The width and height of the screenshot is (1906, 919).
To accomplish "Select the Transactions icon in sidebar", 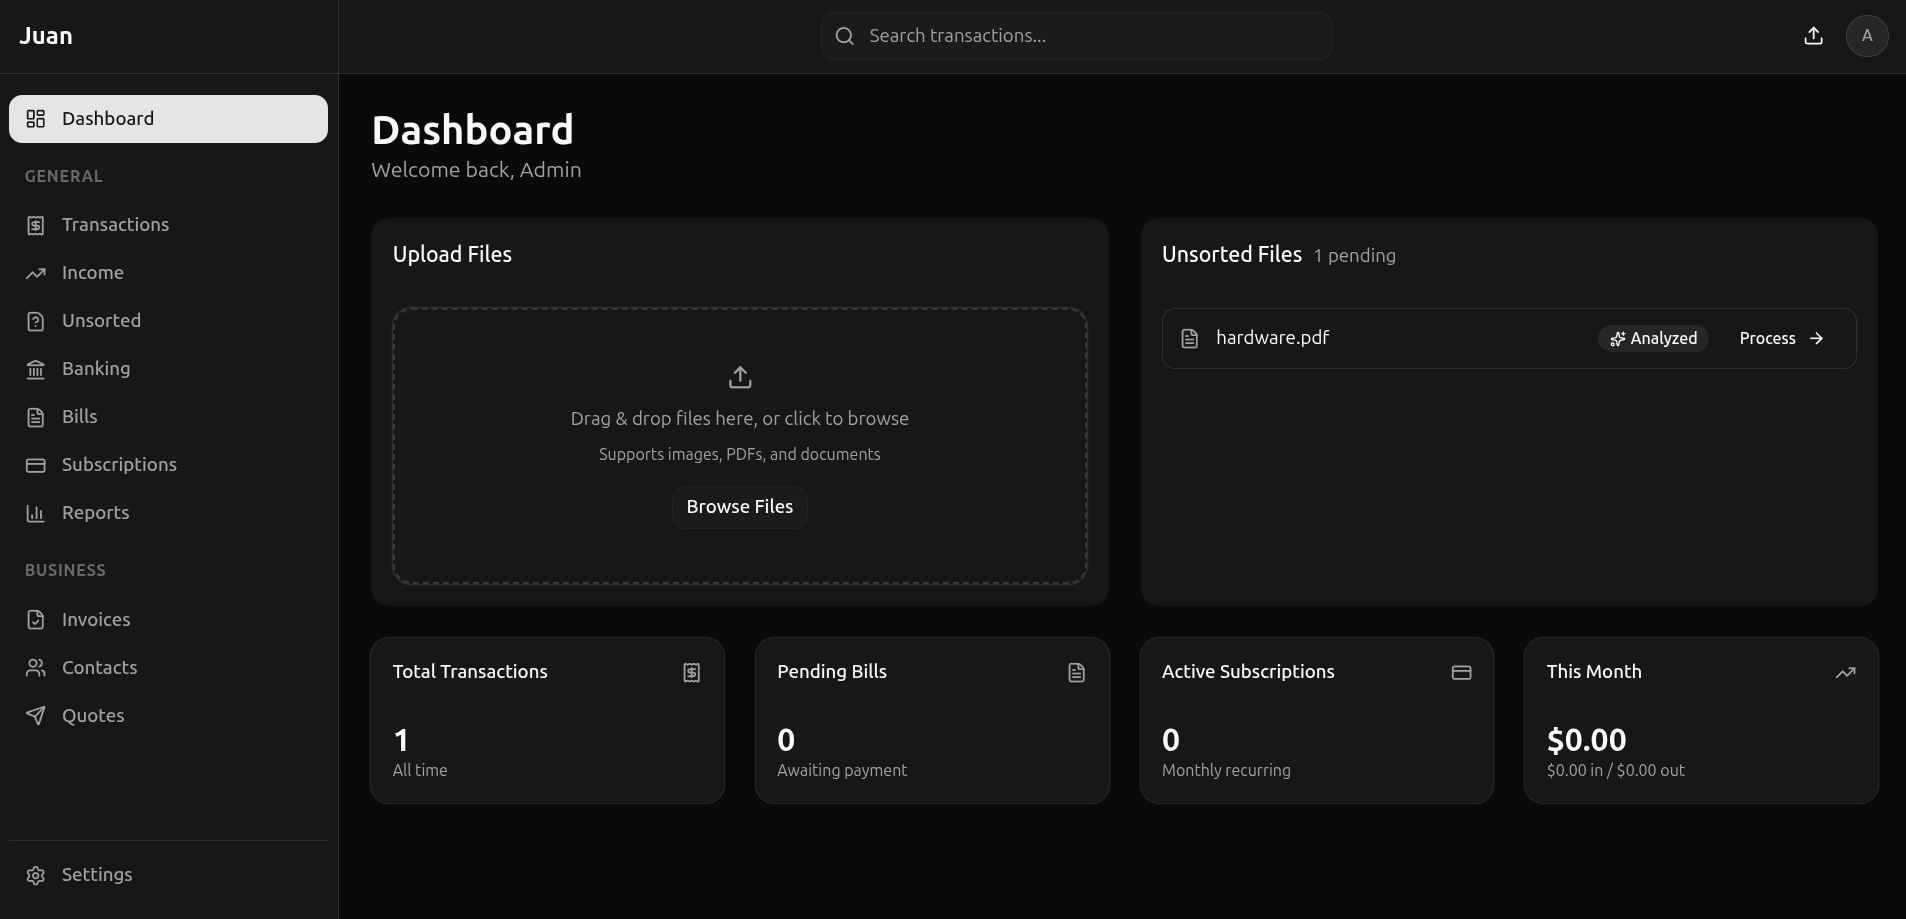I will tap(36, 225).
